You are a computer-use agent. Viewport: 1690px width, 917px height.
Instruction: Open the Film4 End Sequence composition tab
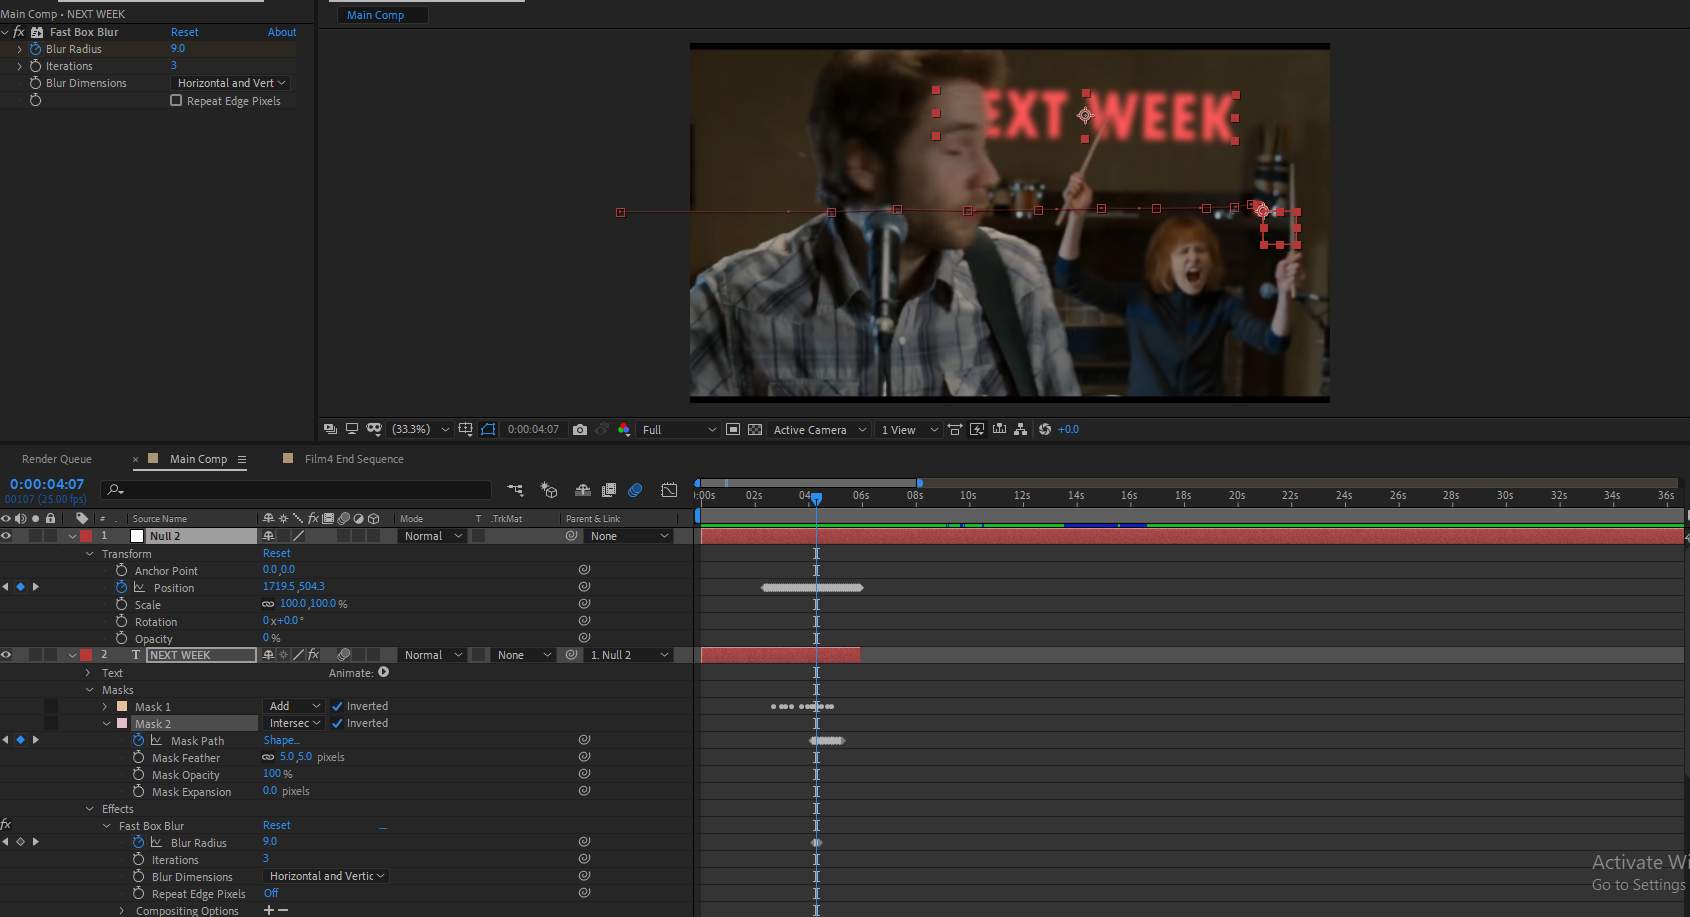click(x=356, y=458)
